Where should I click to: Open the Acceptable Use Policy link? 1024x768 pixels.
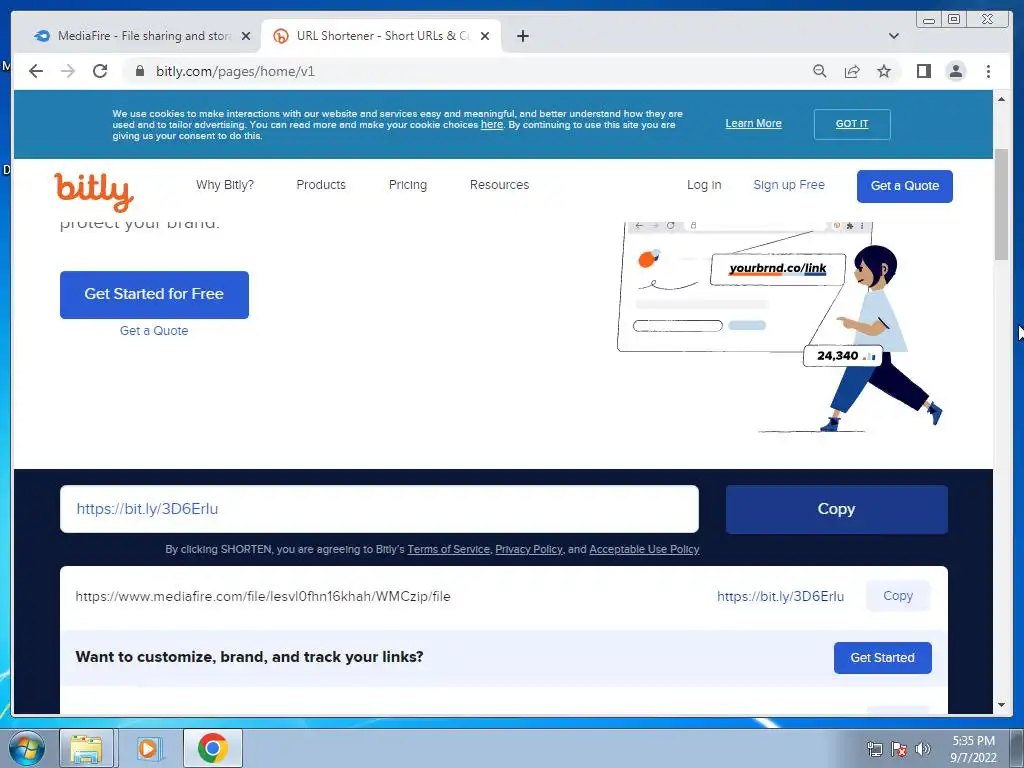(x=644, y=549)
